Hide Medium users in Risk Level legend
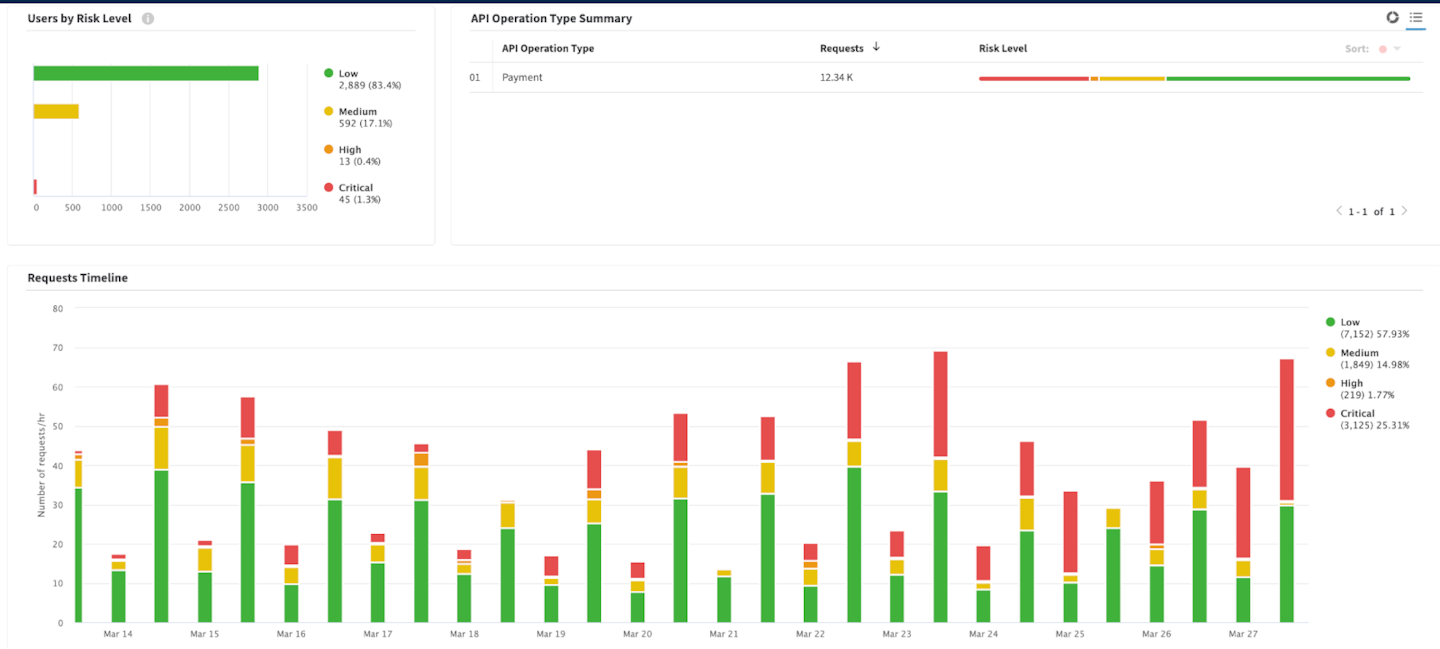The width and height of the screenshot is (1440, 649). click(357, 112)
